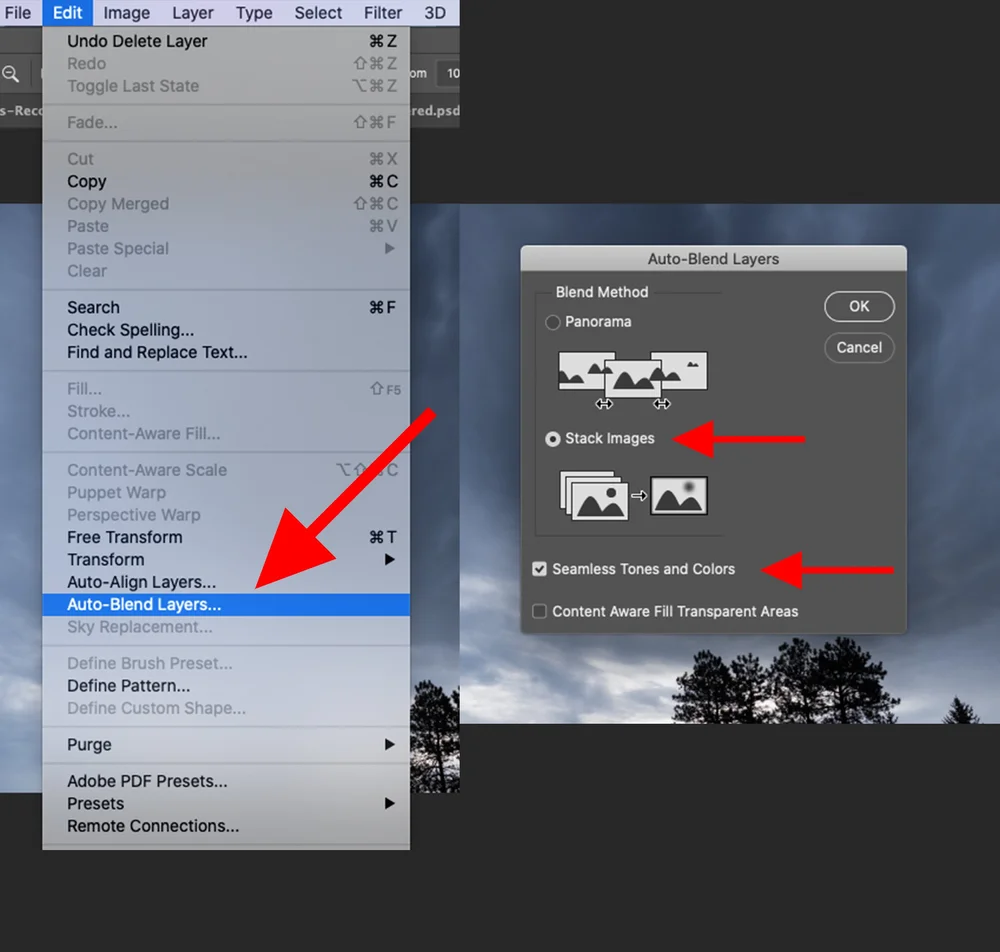This screenshot has width=1000, height=952.
Task: Expand the Presets submenu
Action: click(x=95, y=803)
